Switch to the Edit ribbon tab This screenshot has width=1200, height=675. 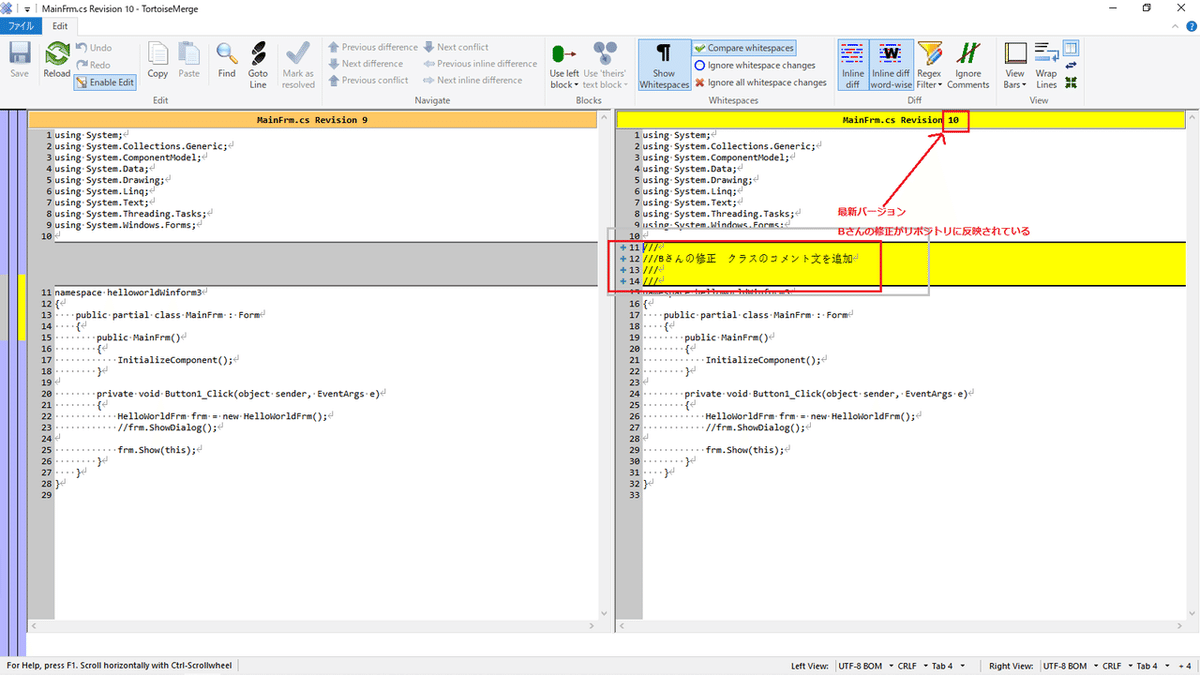click(x=61, y=26)
